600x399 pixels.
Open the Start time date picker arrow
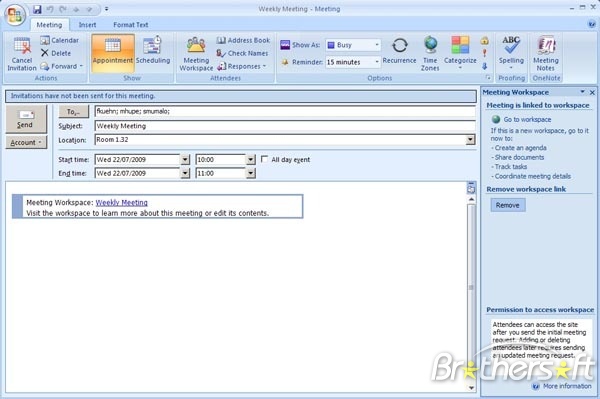pyautogui.click(x=185, y=160)
